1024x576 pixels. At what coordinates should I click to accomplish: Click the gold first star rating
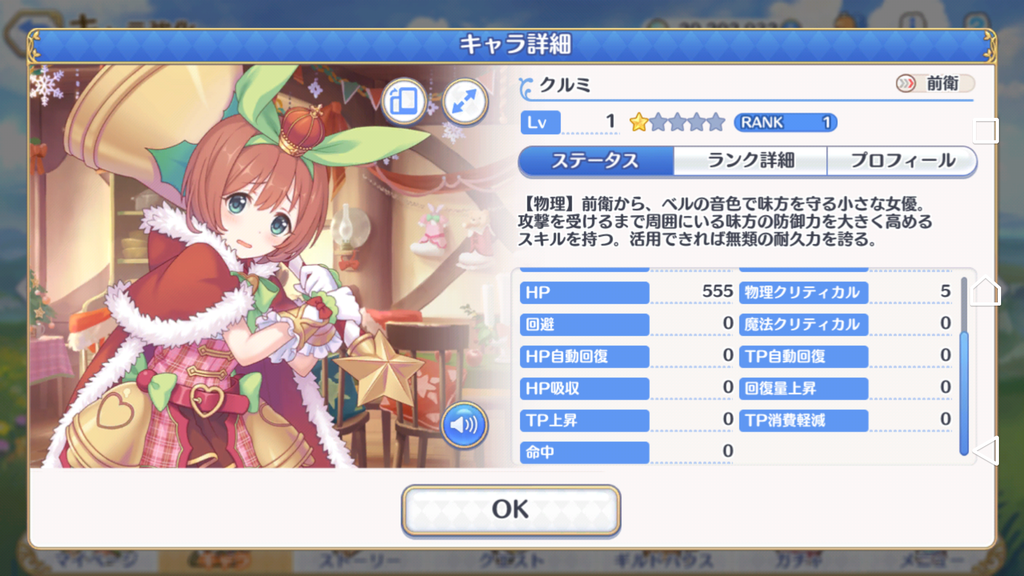639,122
